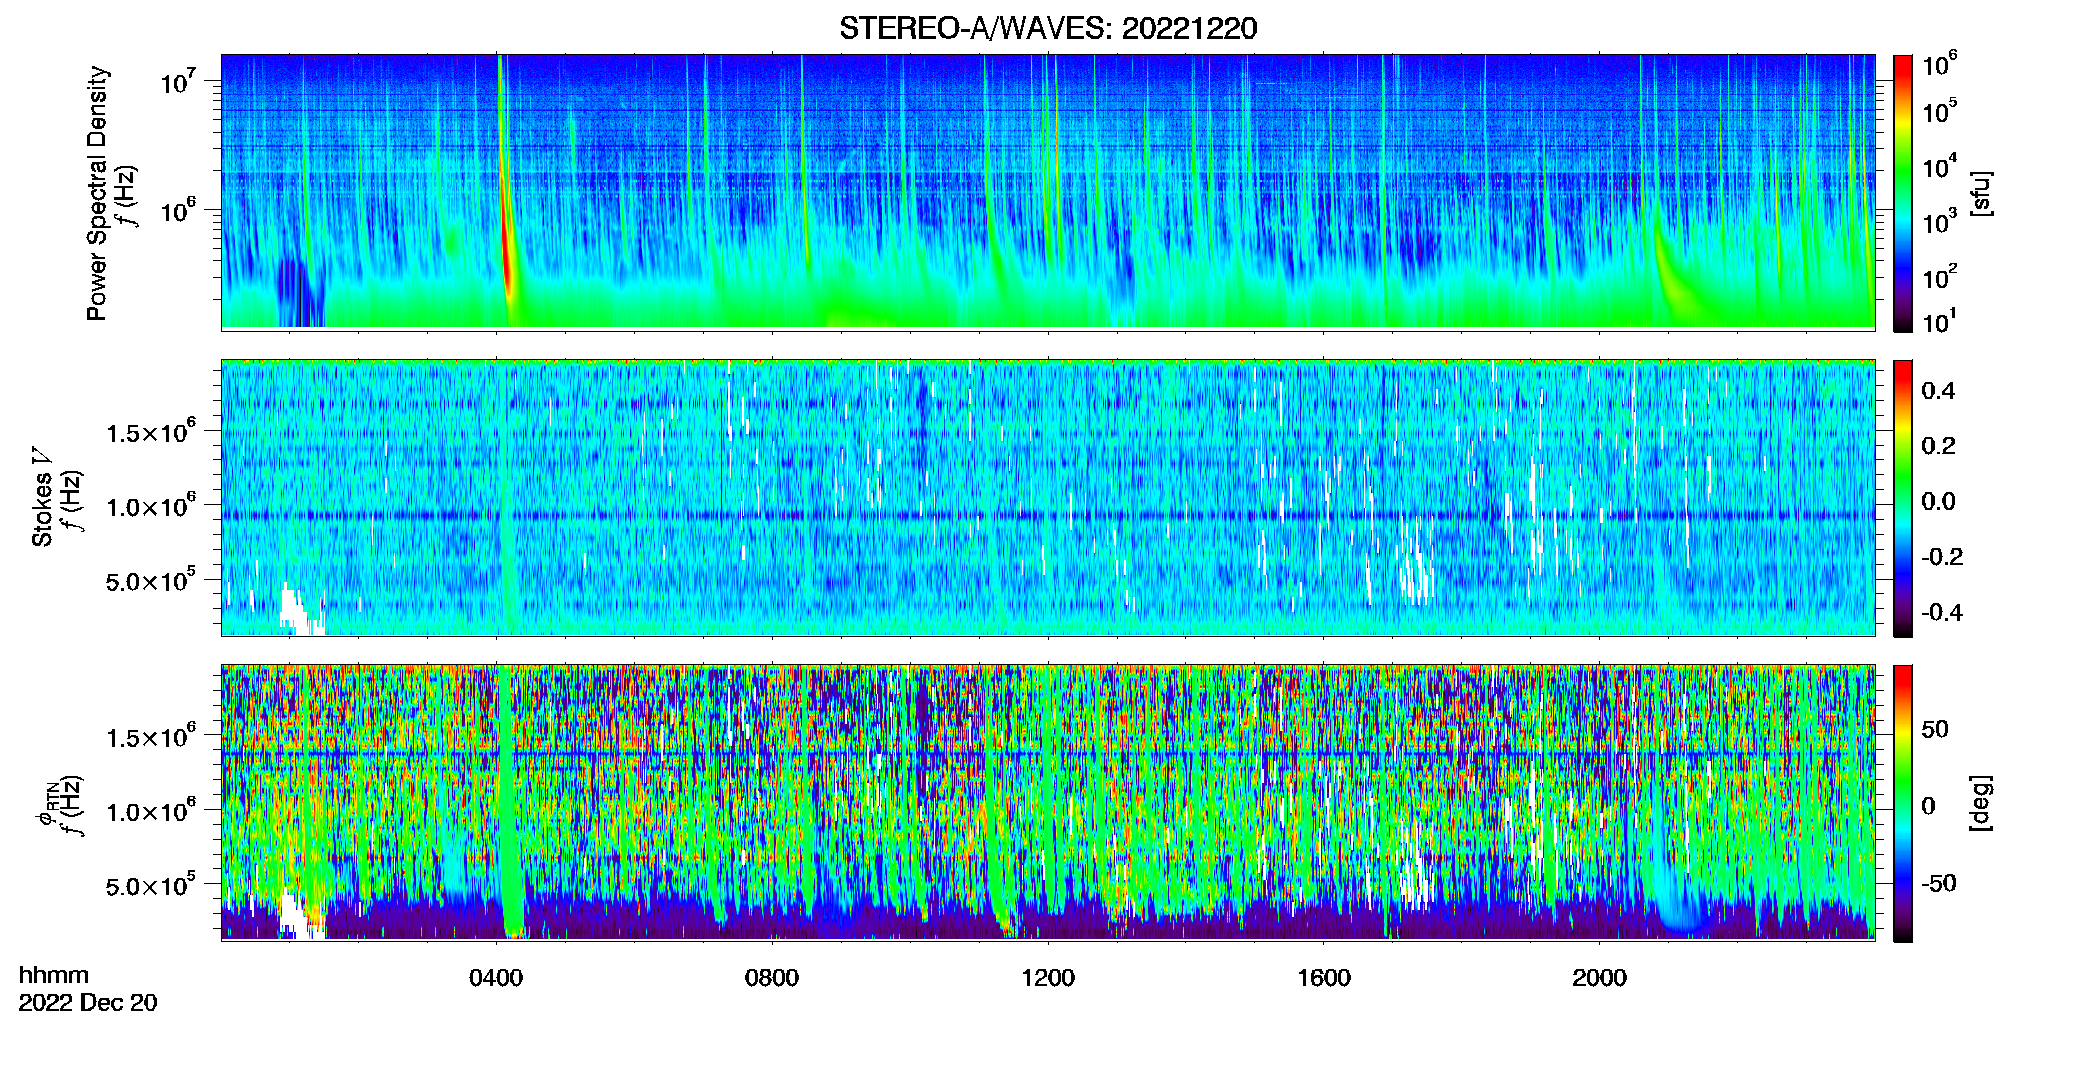The image size is (2096, 1080).
Task: Click the "-50" label on the degrees color bar
Action: click(1938, 883)
